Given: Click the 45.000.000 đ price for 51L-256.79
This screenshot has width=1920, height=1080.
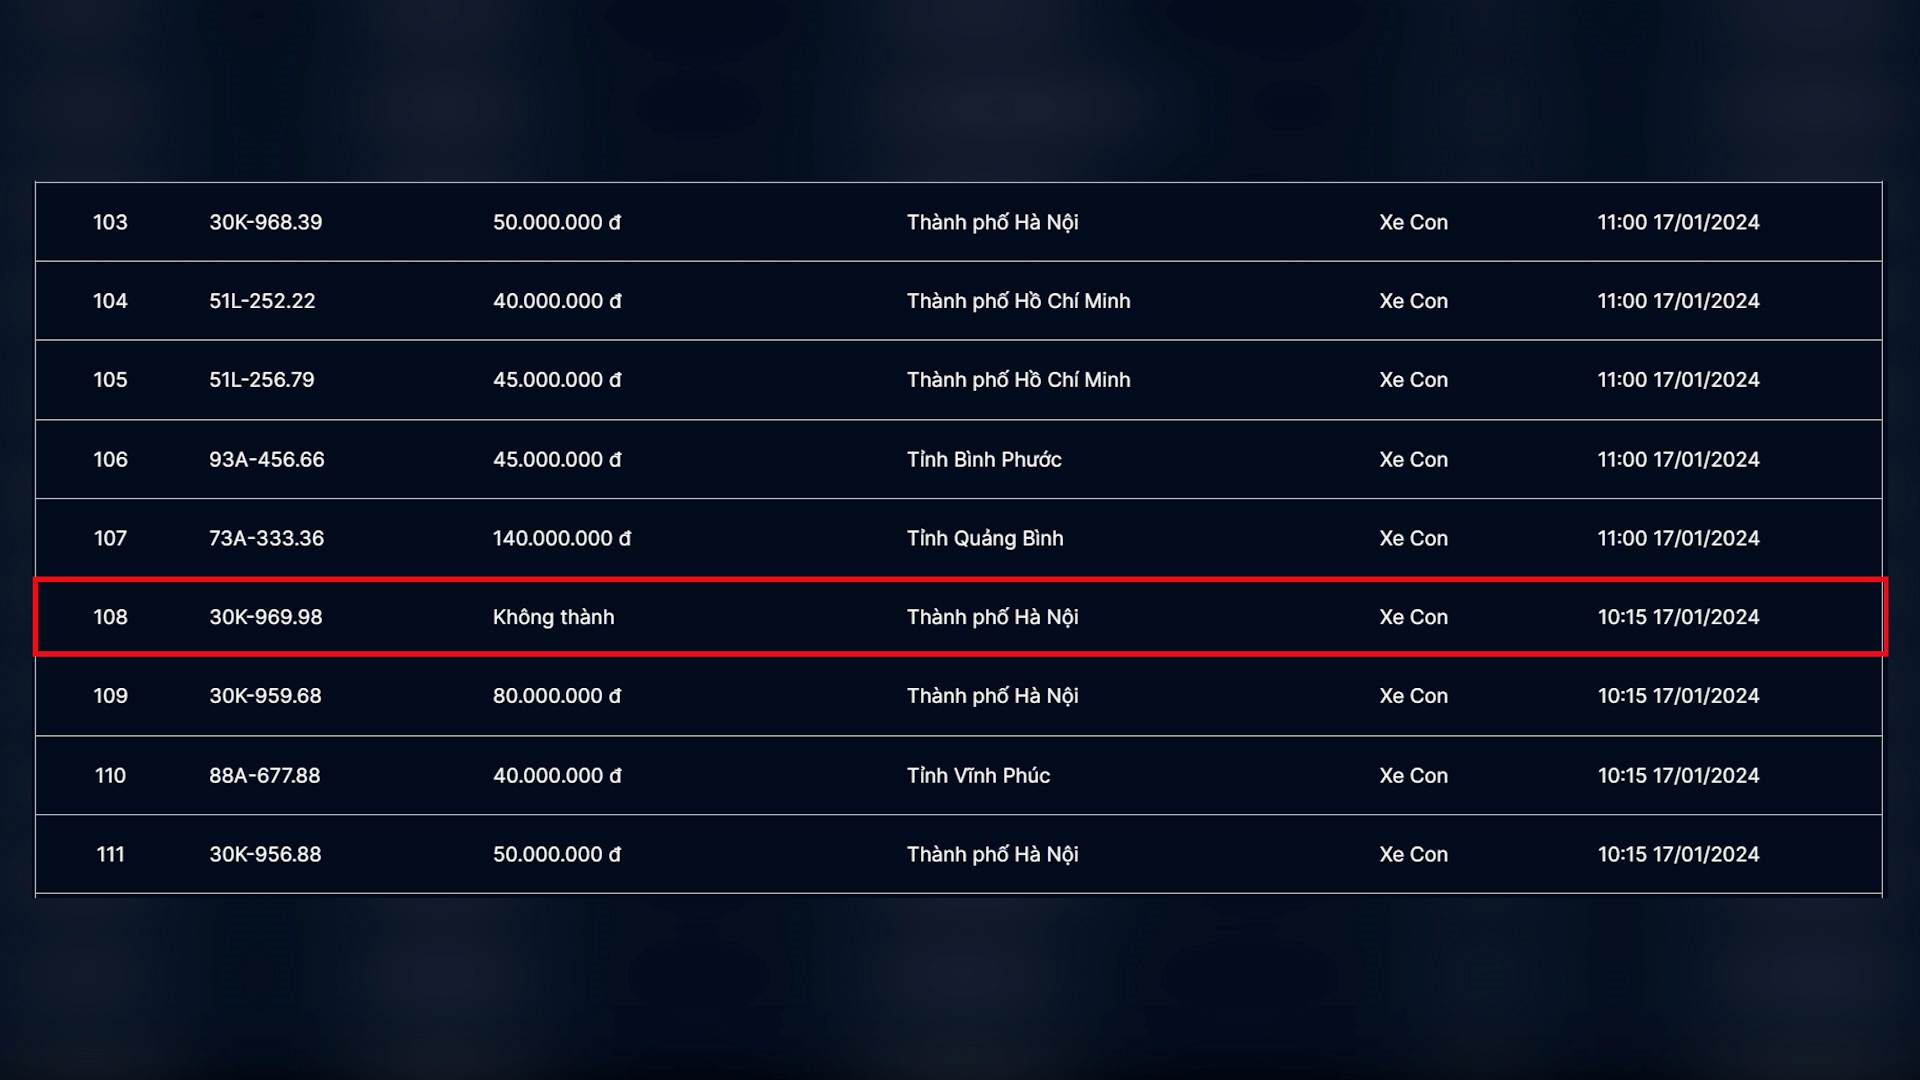Looking at the screenshot, I should 556,380.
